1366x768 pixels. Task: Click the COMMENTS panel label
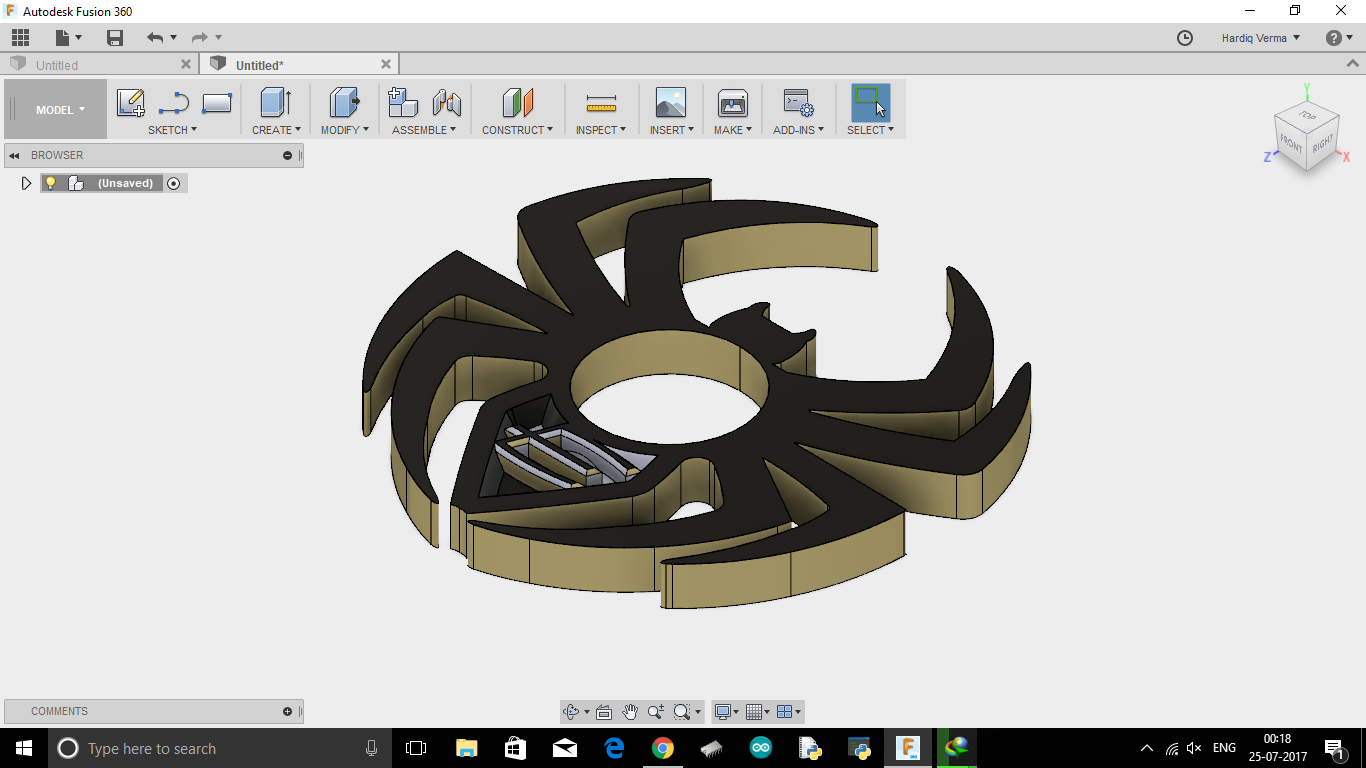(x=59, y=712)
